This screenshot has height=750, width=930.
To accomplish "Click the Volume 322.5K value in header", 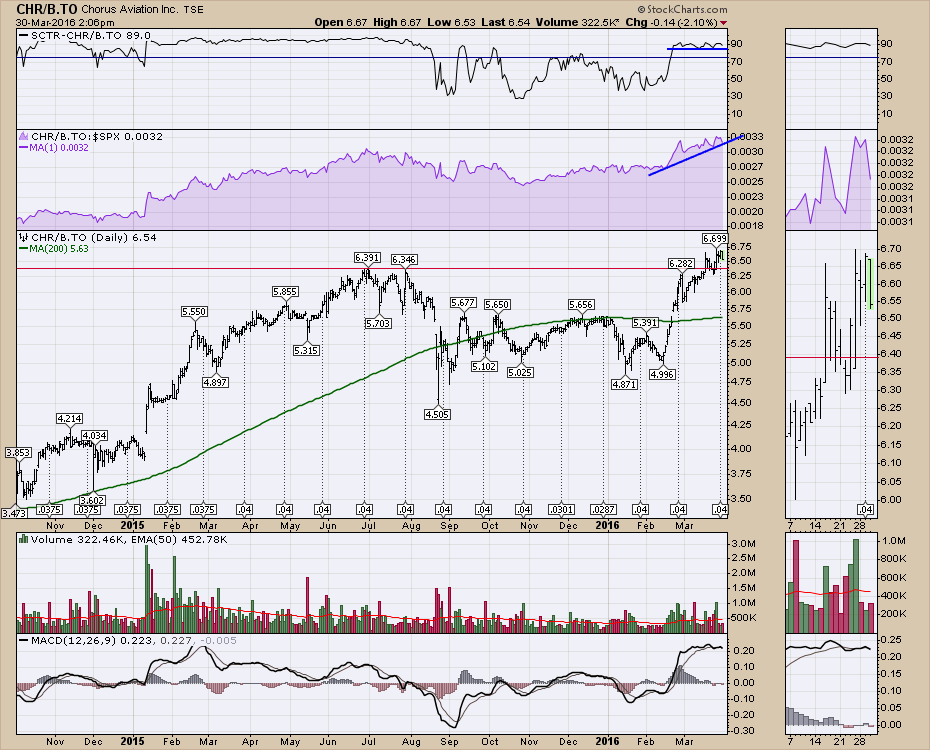I will pyautogui.click(x=578, y=23).
